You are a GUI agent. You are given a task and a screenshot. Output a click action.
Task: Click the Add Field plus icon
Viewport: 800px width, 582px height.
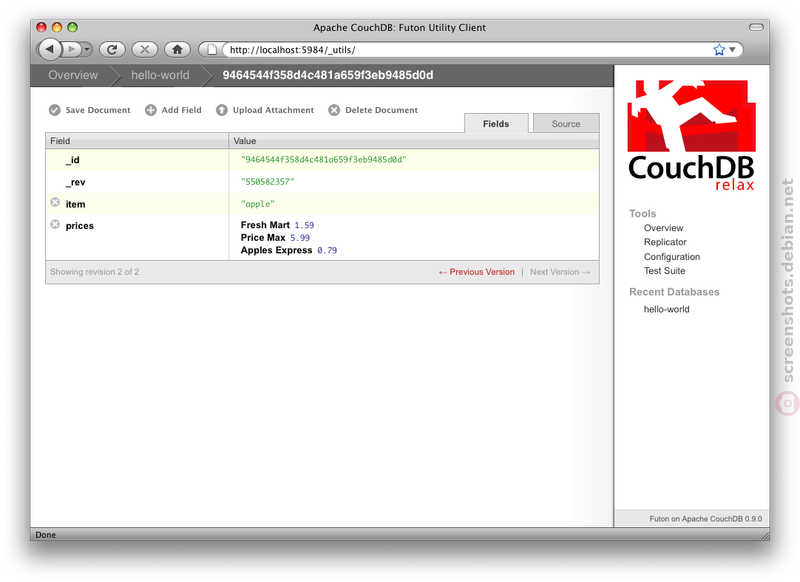coord(151,110)
